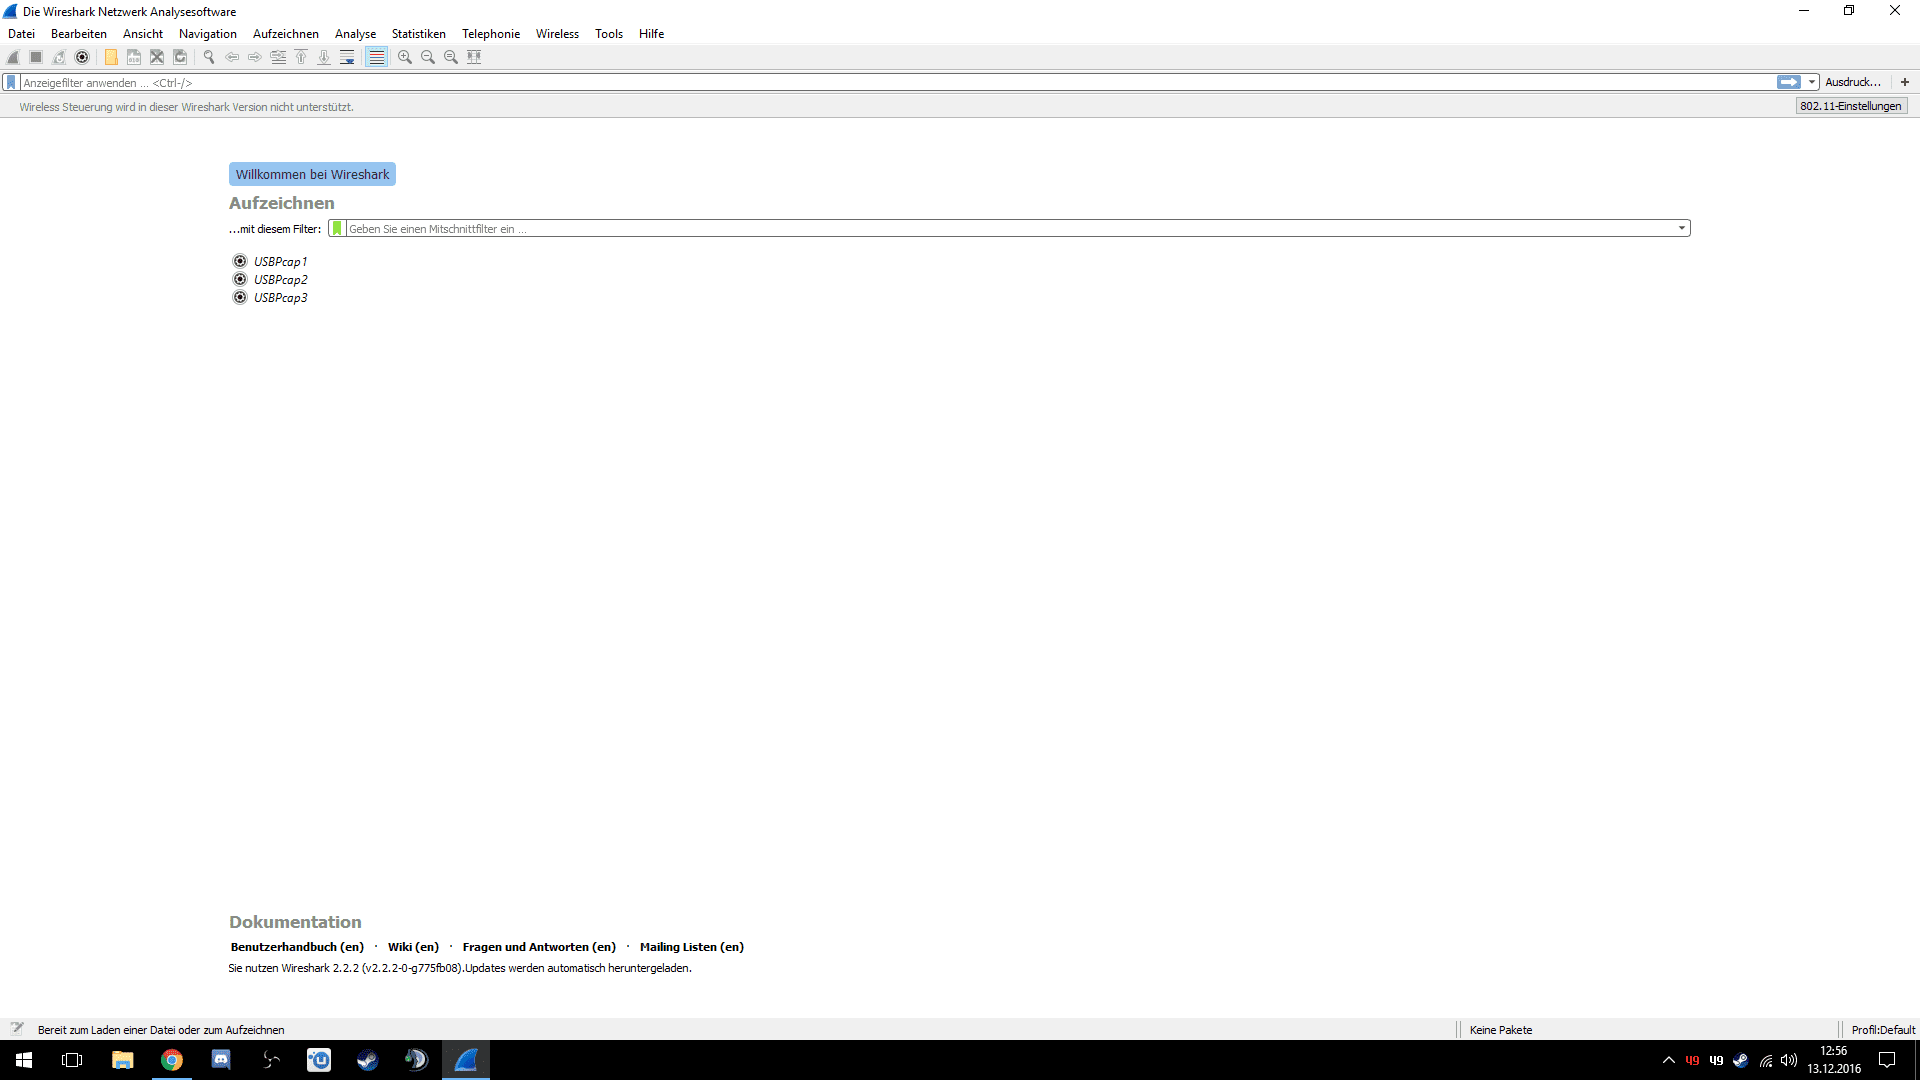Jump to first packet icon
Viewport: 1920px width, 1080px height.
301,57
